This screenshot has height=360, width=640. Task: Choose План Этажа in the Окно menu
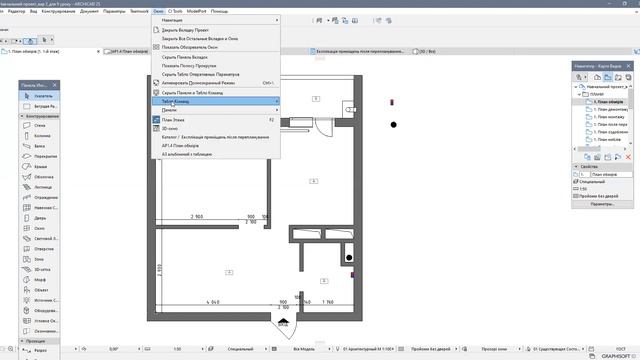216,120
